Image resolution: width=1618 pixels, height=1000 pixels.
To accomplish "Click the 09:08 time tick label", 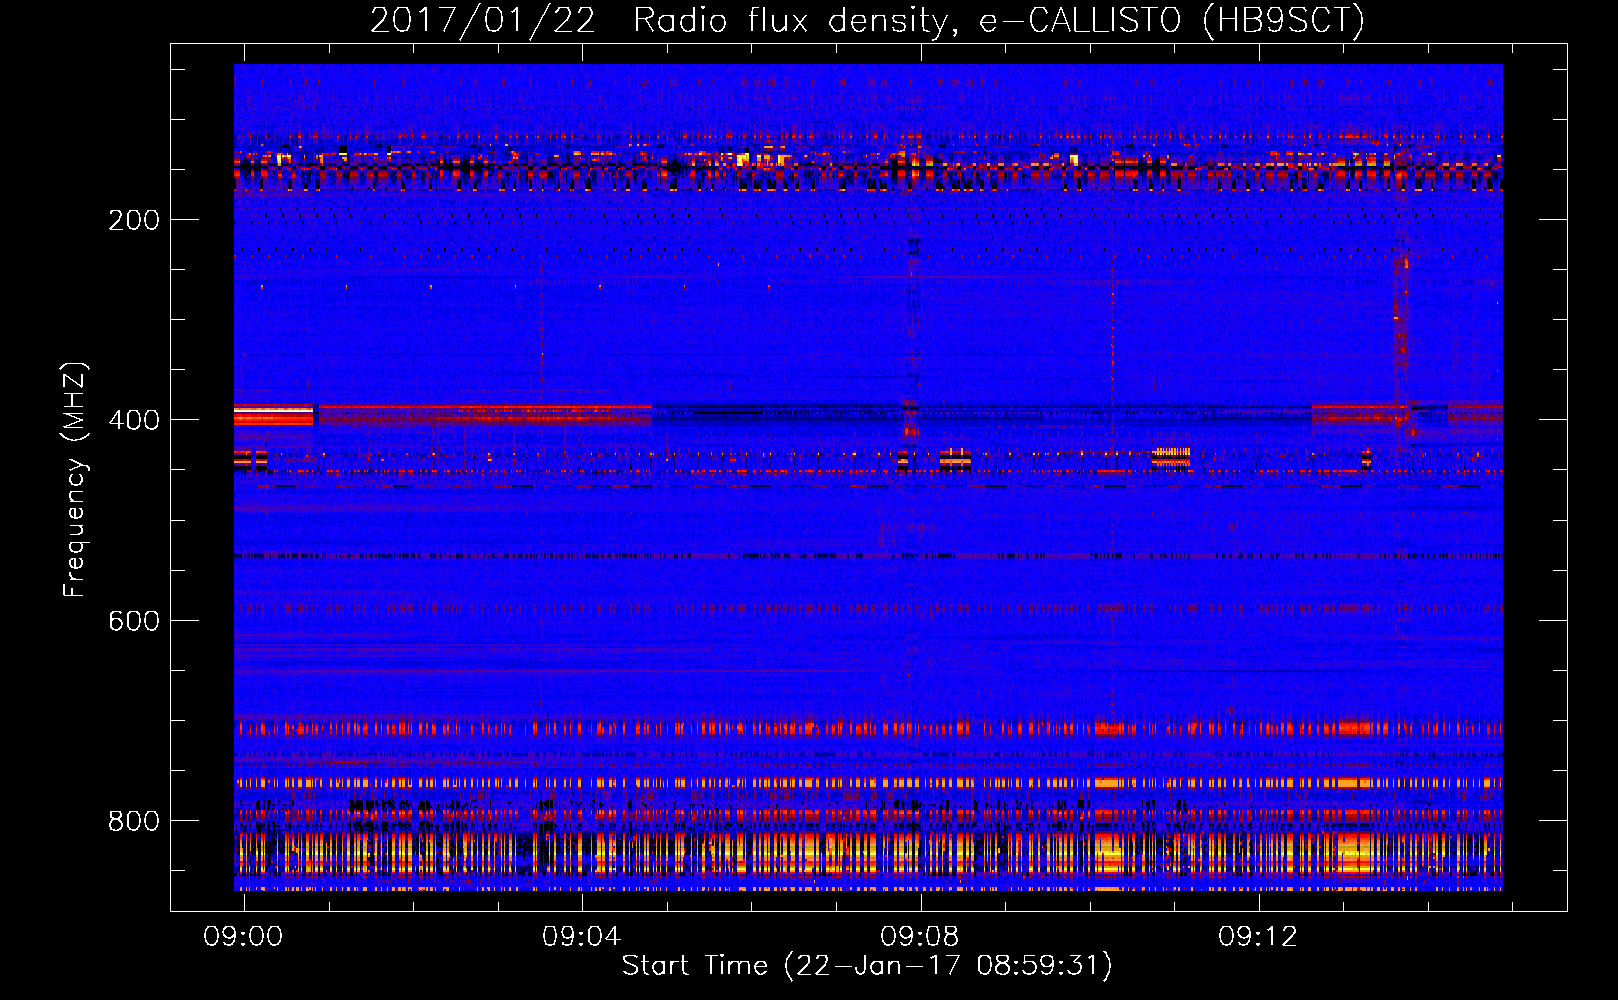I will (919, 936).
